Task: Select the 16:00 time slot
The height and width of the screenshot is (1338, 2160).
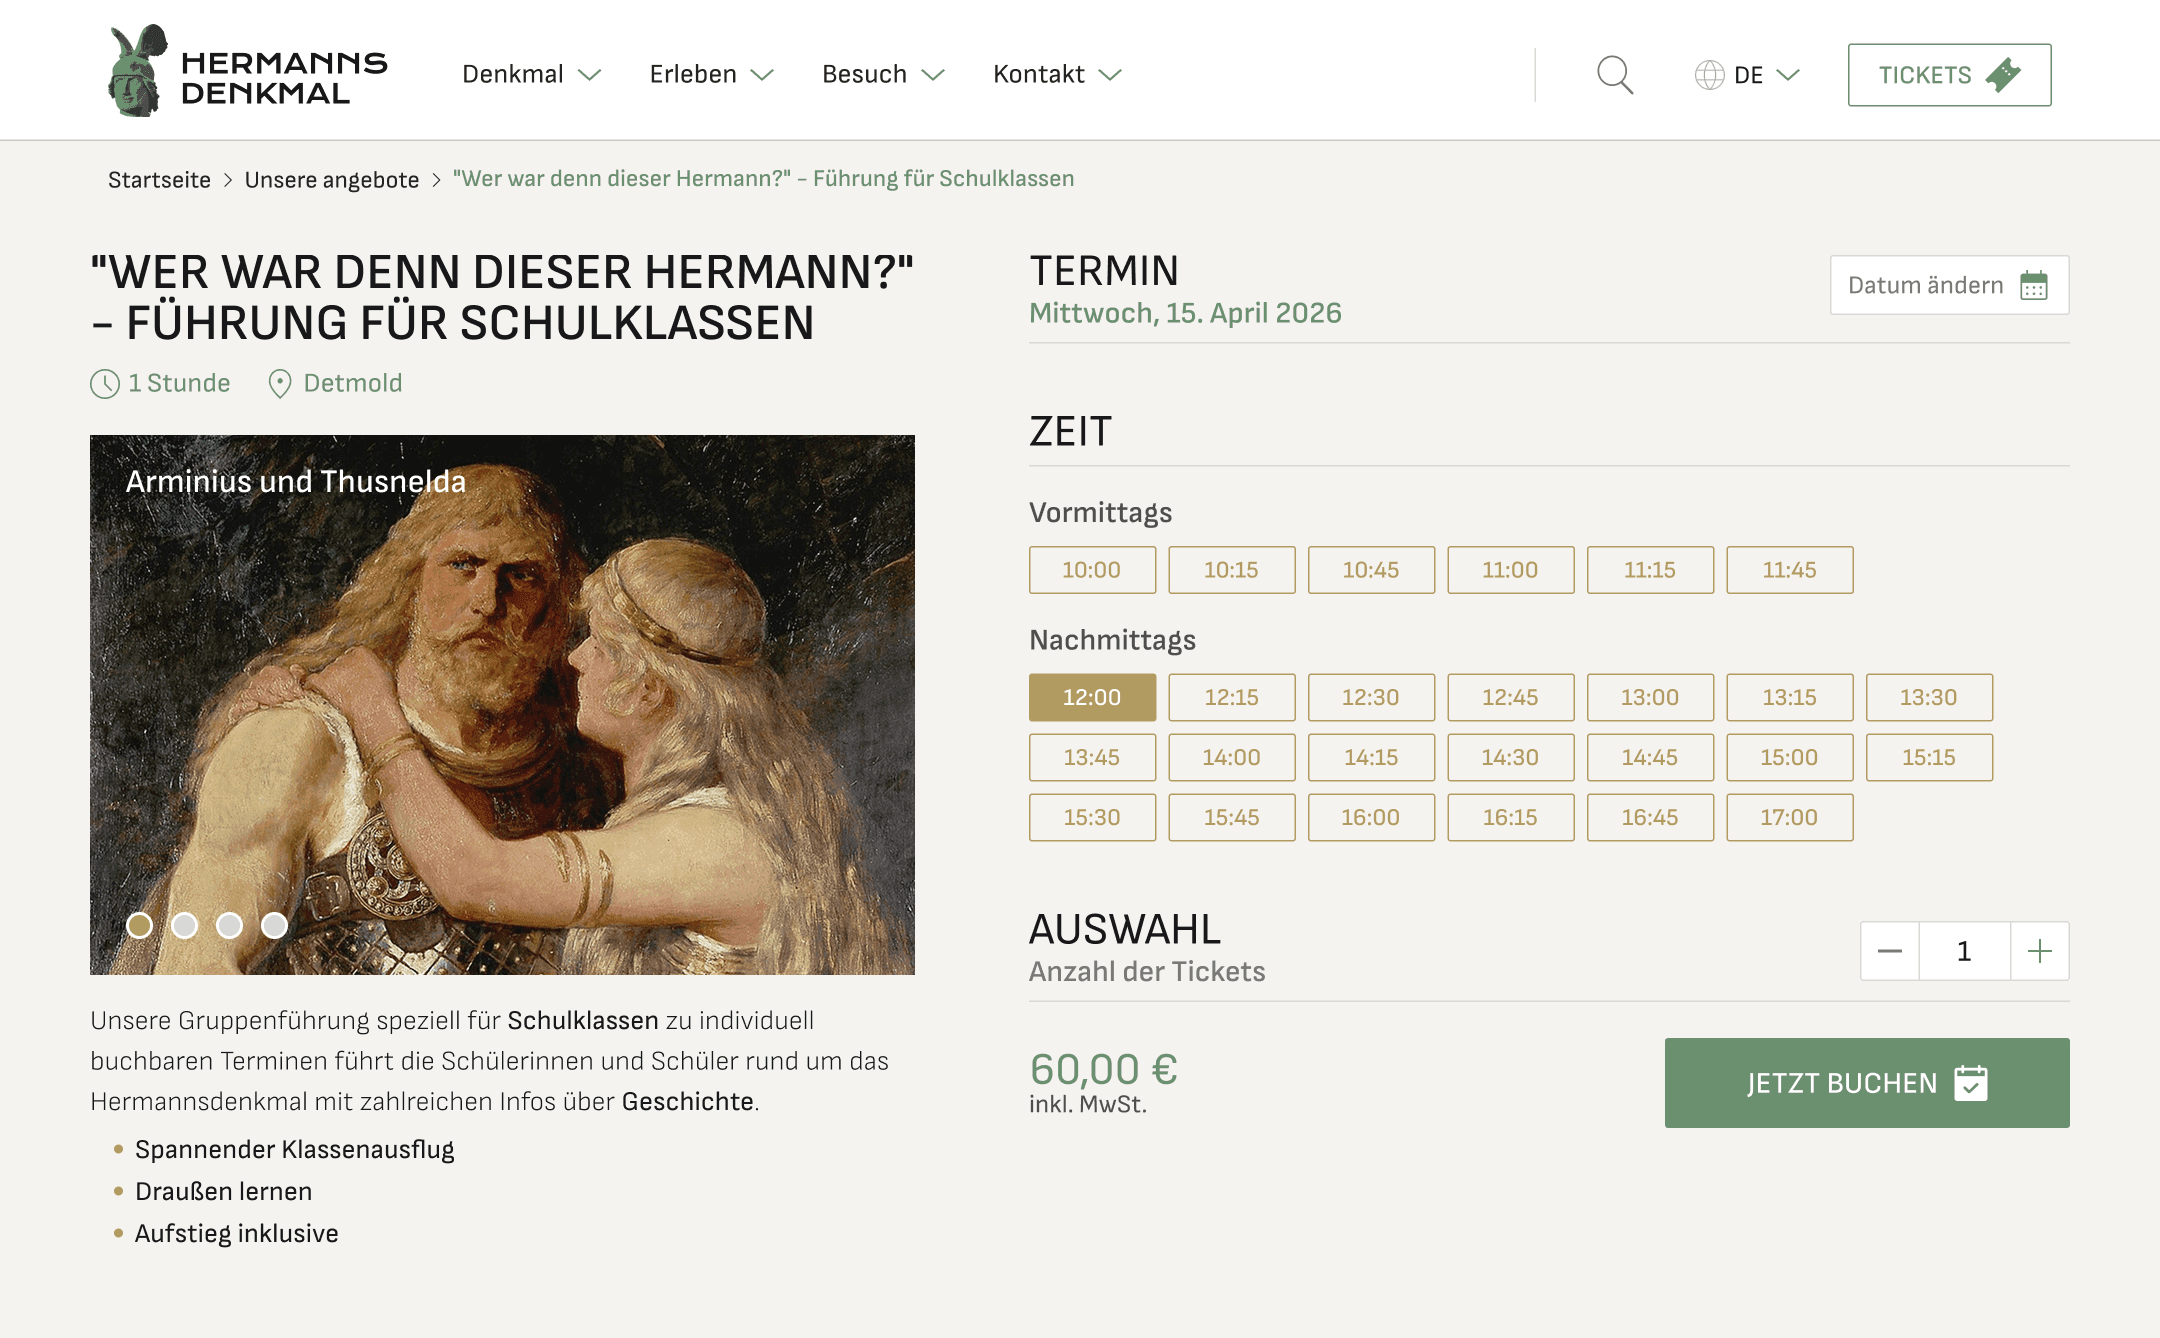Action: point(1371,817)
